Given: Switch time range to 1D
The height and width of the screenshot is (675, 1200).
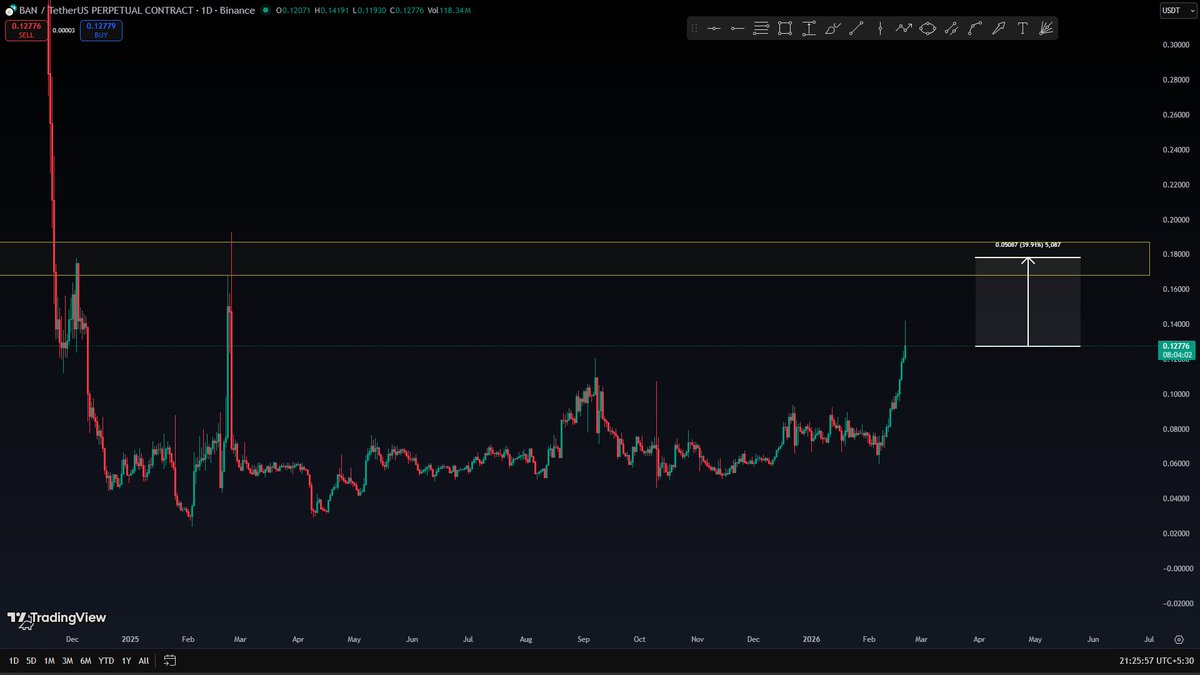Looking at the screenshot, I should click(14, 661).
